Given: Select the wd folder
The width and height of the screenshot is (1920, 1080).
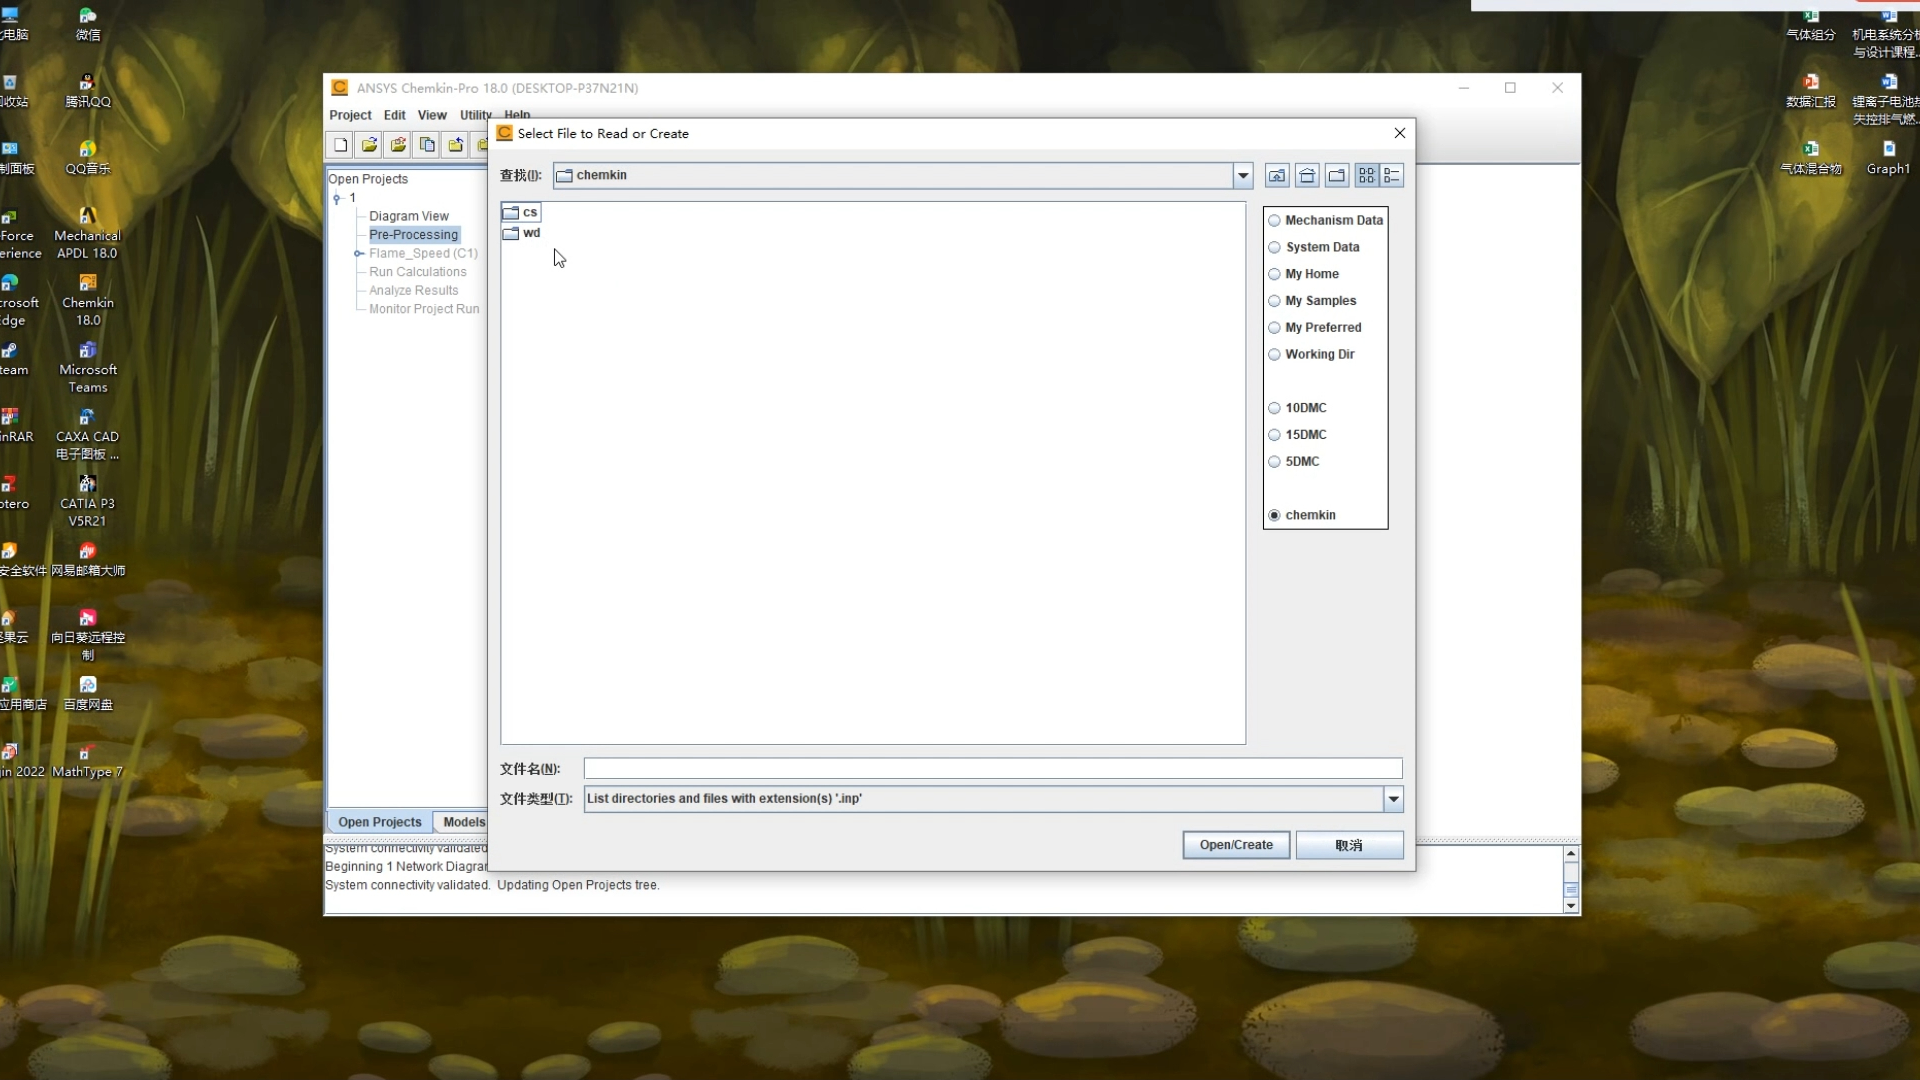Looking at the screenshot, I should [x=522, y=233].
